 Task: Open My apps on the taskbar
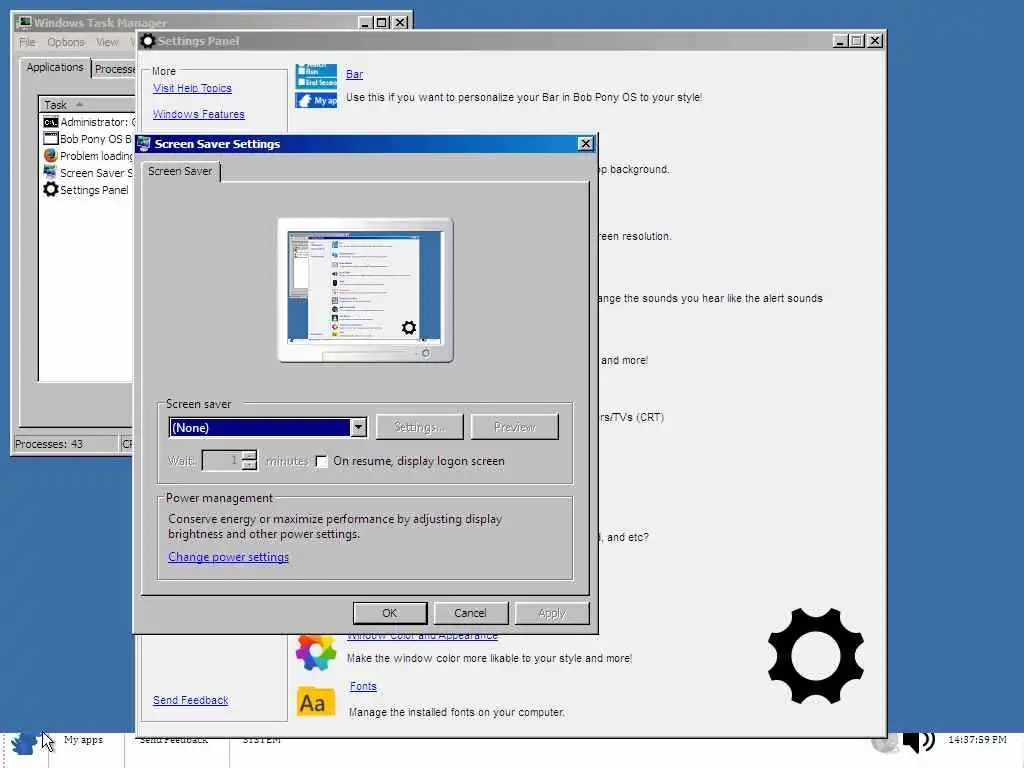[x=84, y=740]
